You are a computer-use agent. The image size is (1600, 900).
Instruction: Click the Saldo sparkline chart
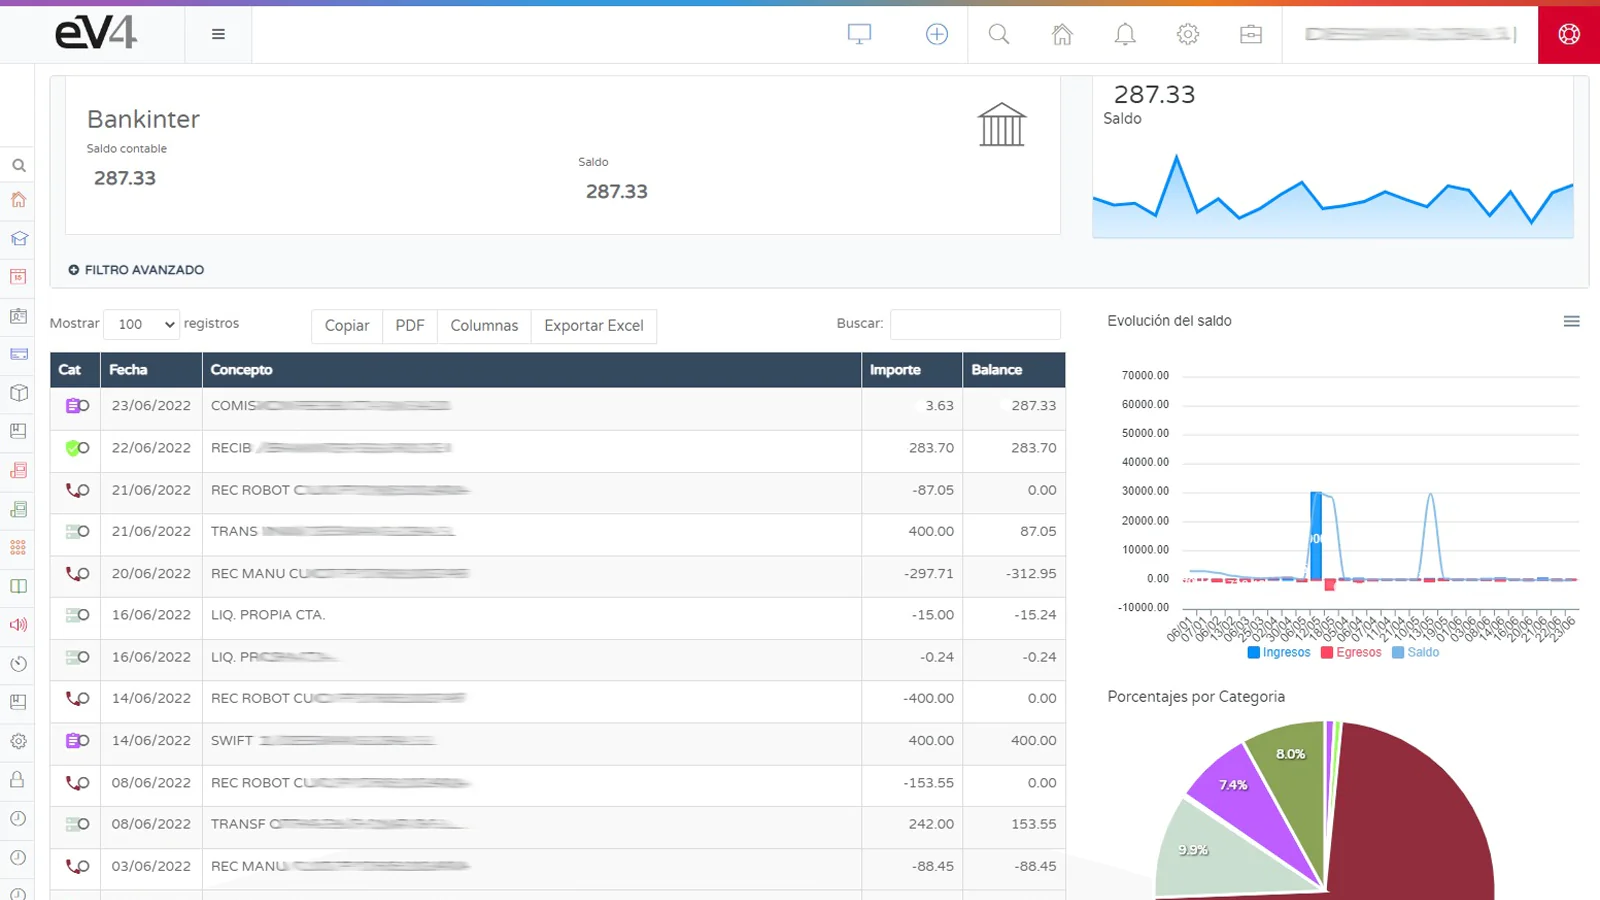click(x=1332, y=197)
